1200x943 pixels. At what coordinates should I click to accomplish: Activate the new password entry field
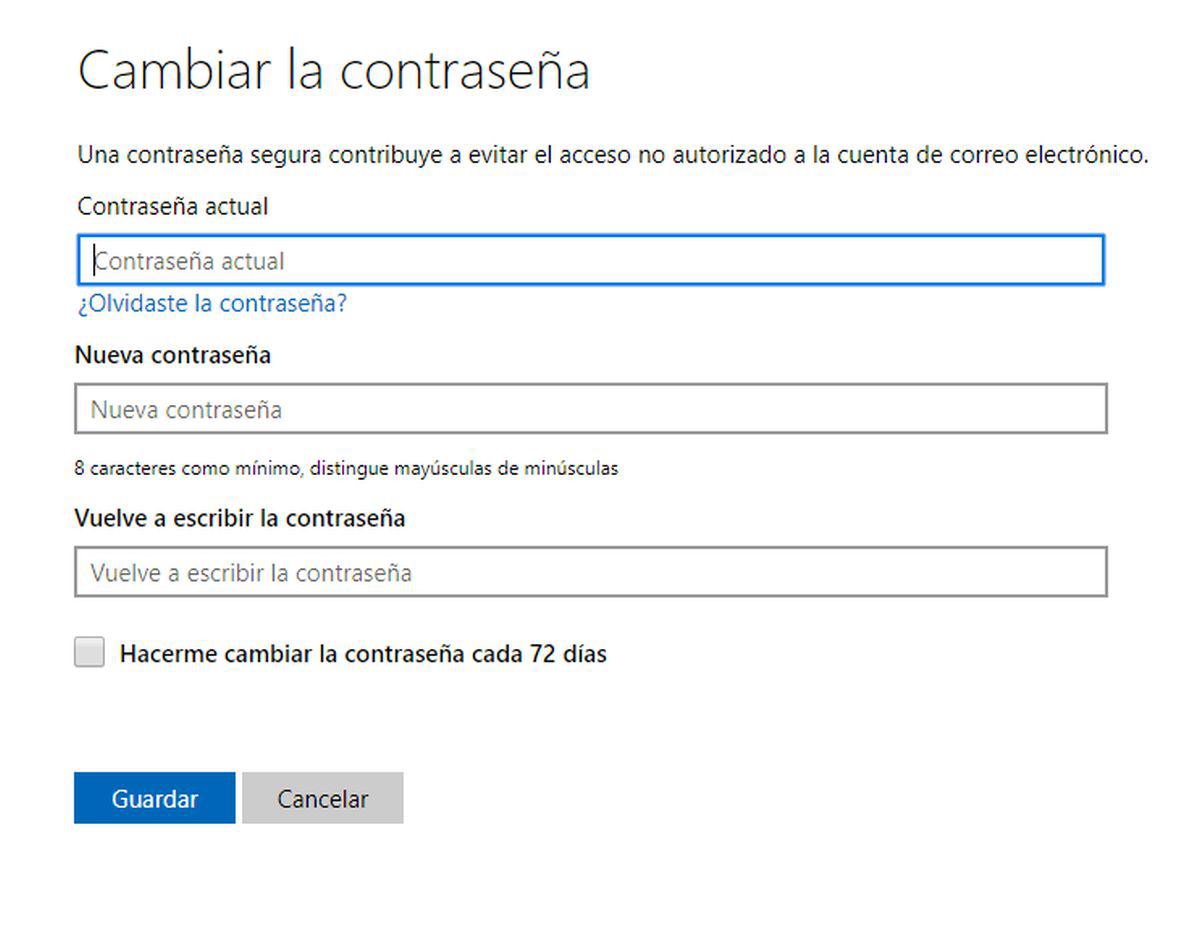pyautogui.click(x=590, y=409)
